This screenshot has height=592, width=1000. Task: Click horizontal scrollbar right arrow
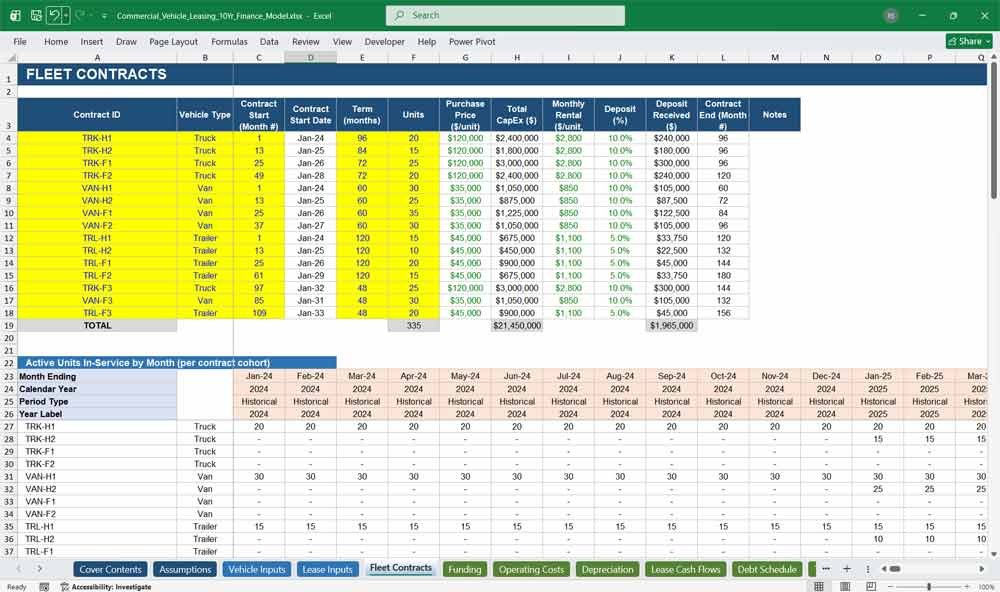[982, 568]
